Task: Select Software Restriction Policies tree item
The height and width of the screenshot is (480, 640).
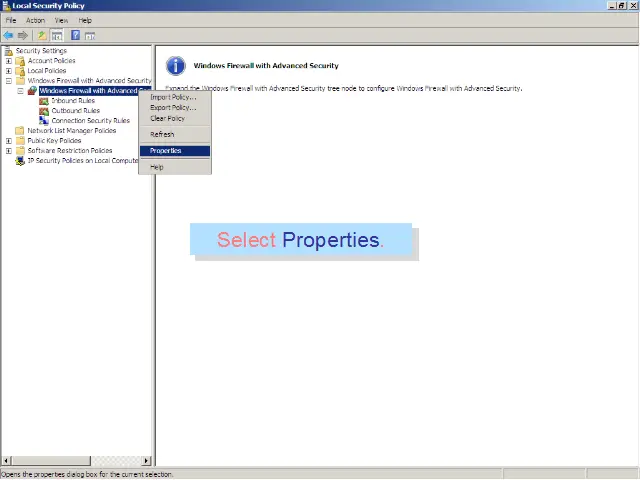Action: click(70, 151)
